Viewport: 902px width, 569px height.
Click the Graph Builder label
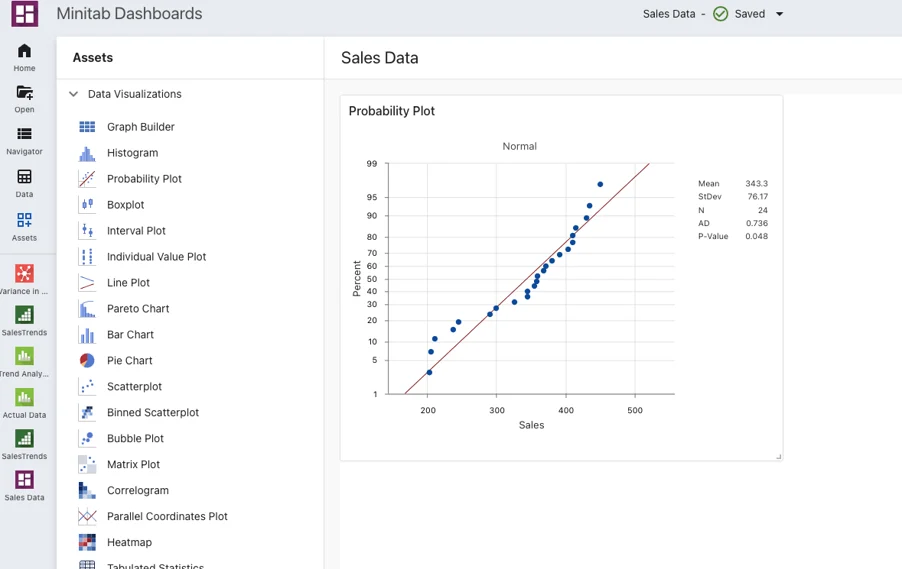(x=140, y=127)
